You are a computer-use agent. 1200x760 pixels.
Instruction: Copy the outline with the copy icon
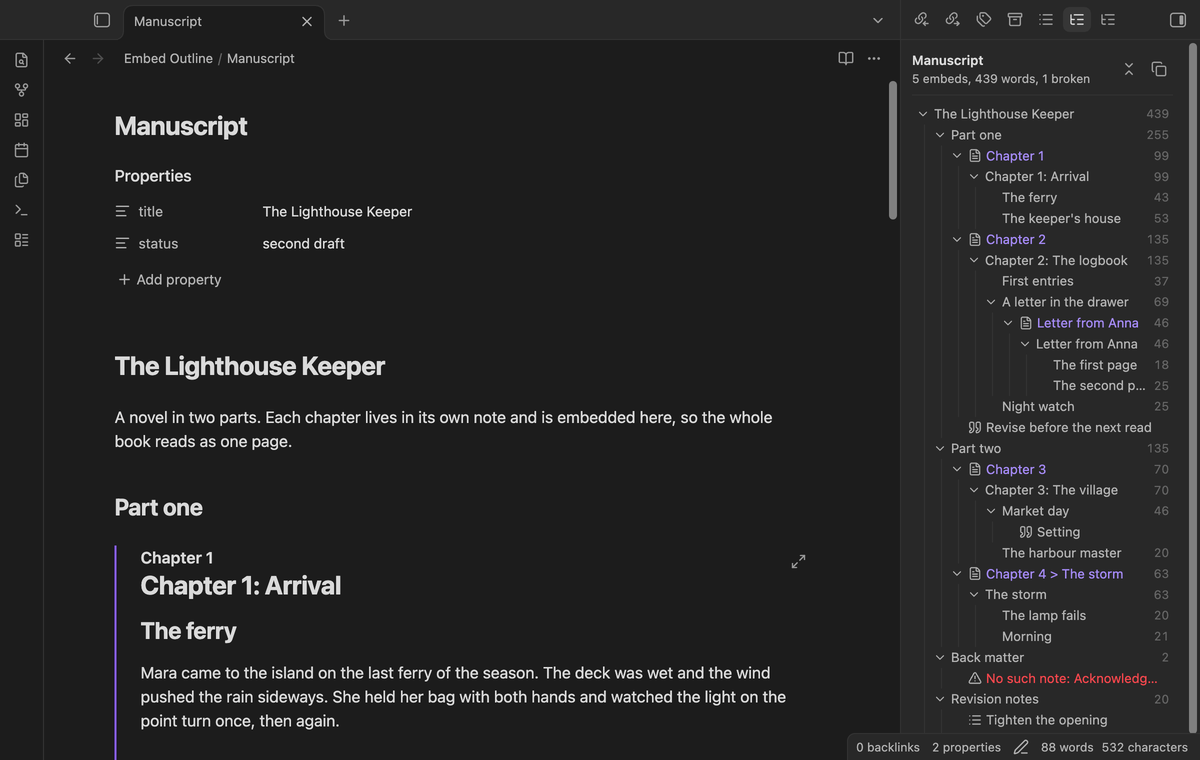(1159, 69)
